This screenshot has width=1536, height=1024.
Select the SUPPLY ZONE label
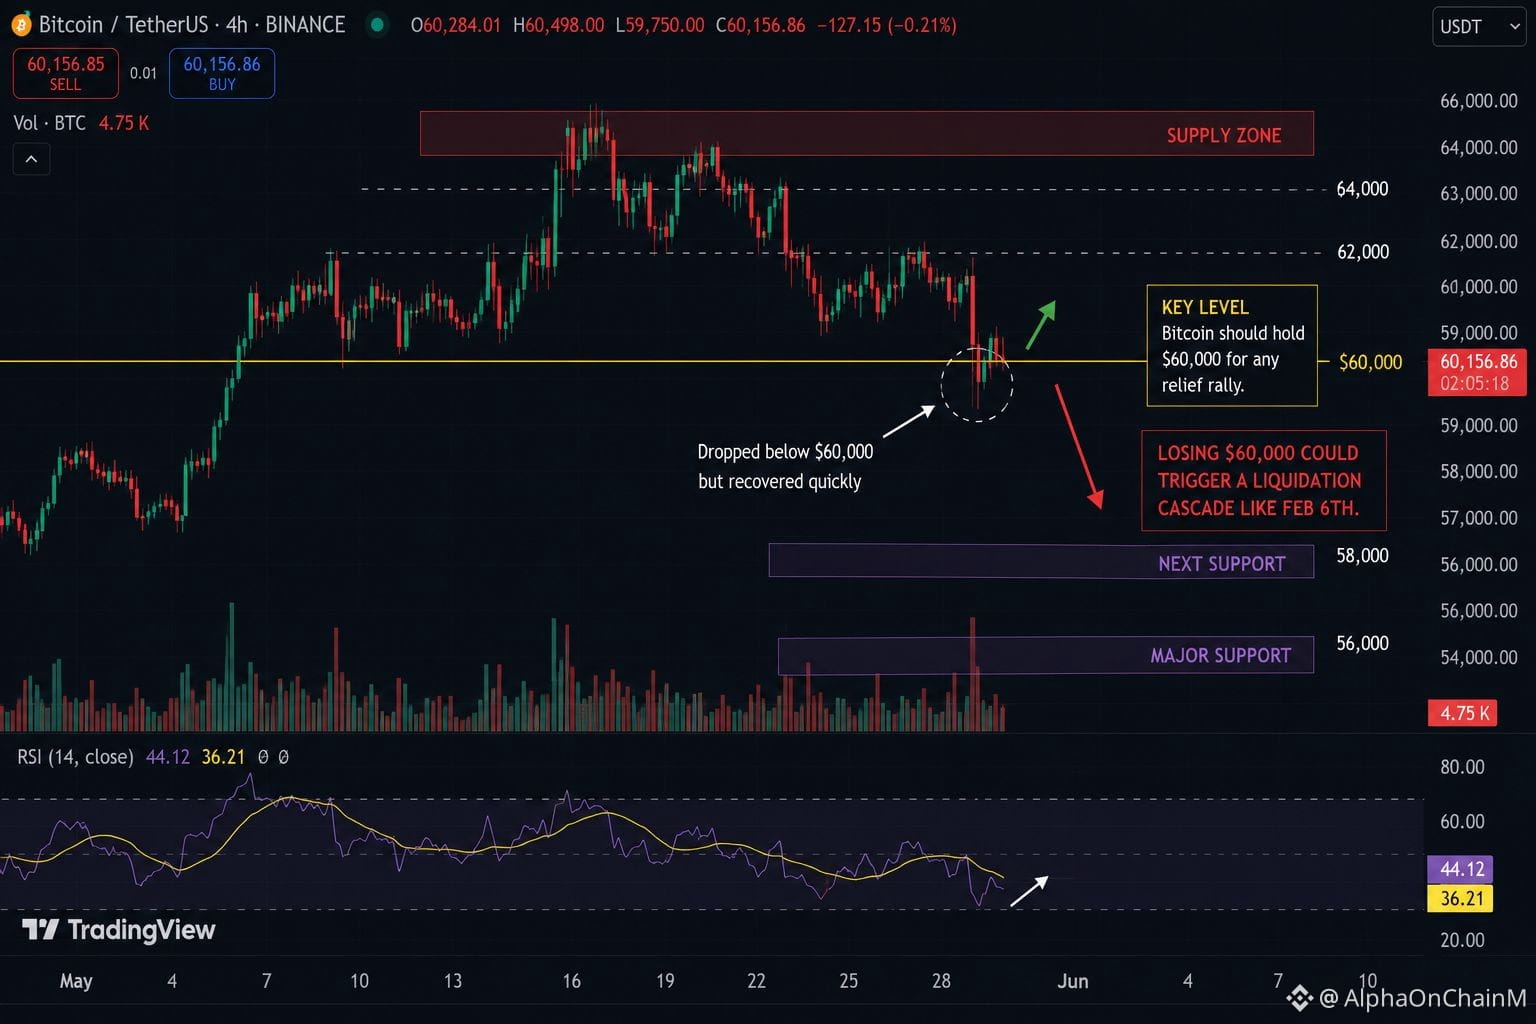point(1224,135)
